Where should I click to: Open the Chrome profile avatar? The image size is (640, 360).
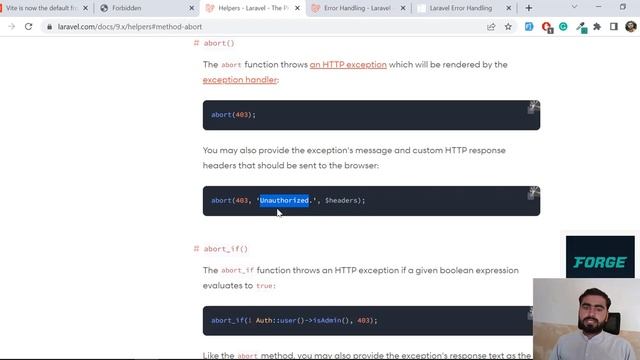(x=631, y=27)
